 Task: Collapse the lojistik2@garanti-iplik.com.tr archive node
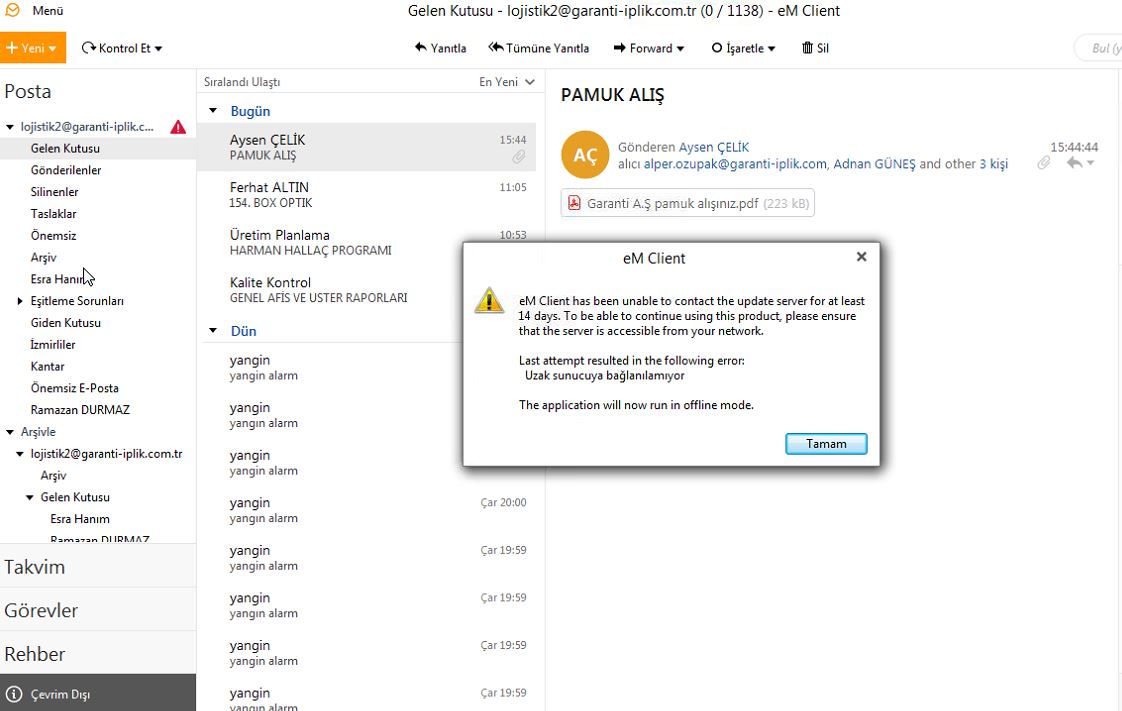pos(20,453)
